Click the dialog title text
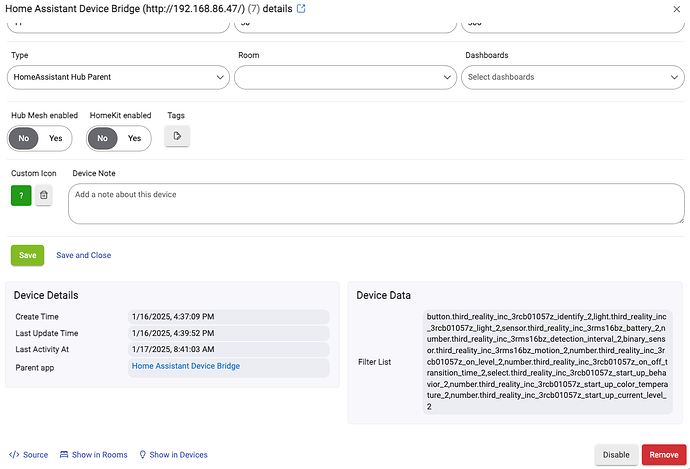 click(x=149, y=8)
